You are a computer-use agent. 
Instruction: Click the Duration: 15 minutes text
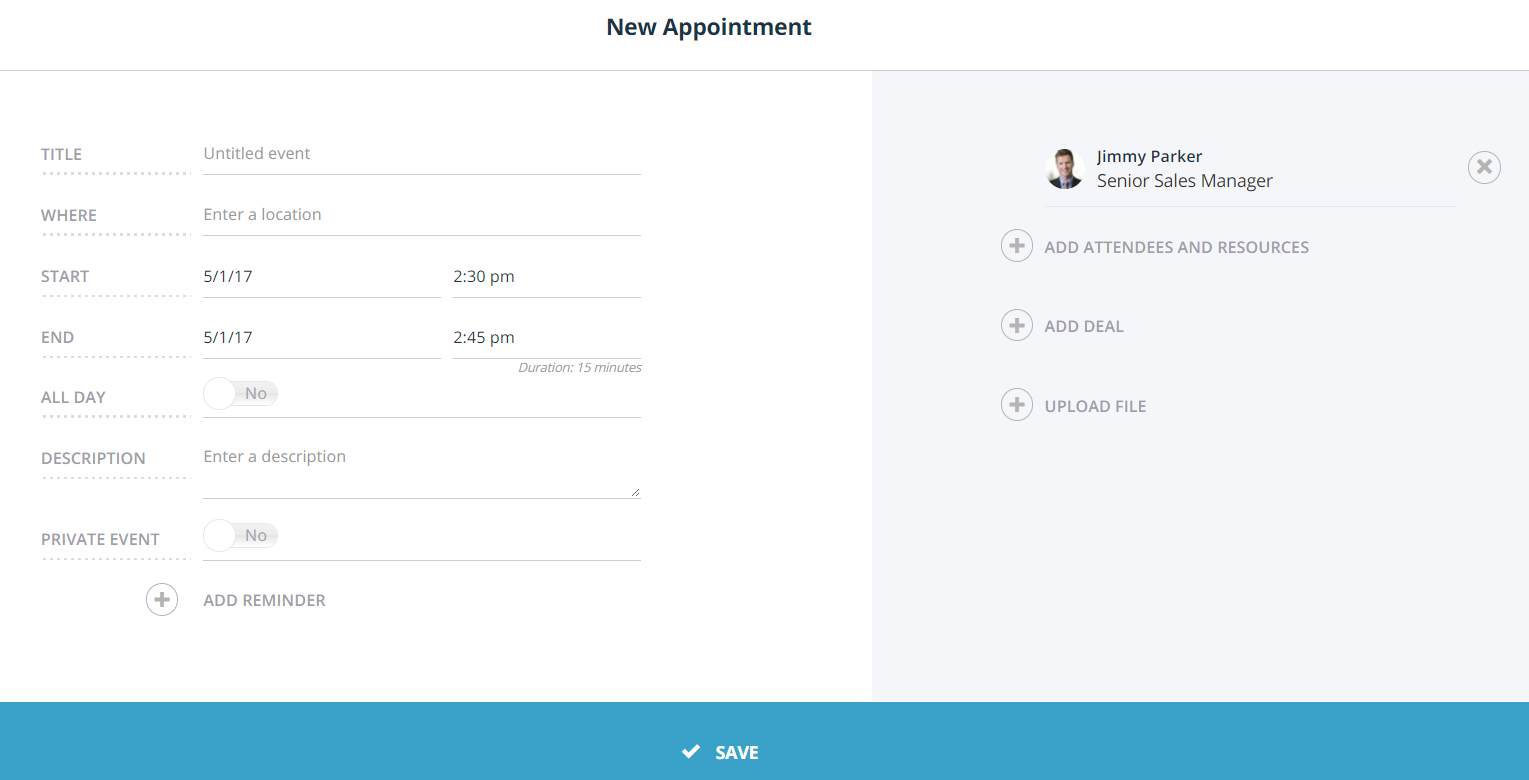(x=580, y=368)
